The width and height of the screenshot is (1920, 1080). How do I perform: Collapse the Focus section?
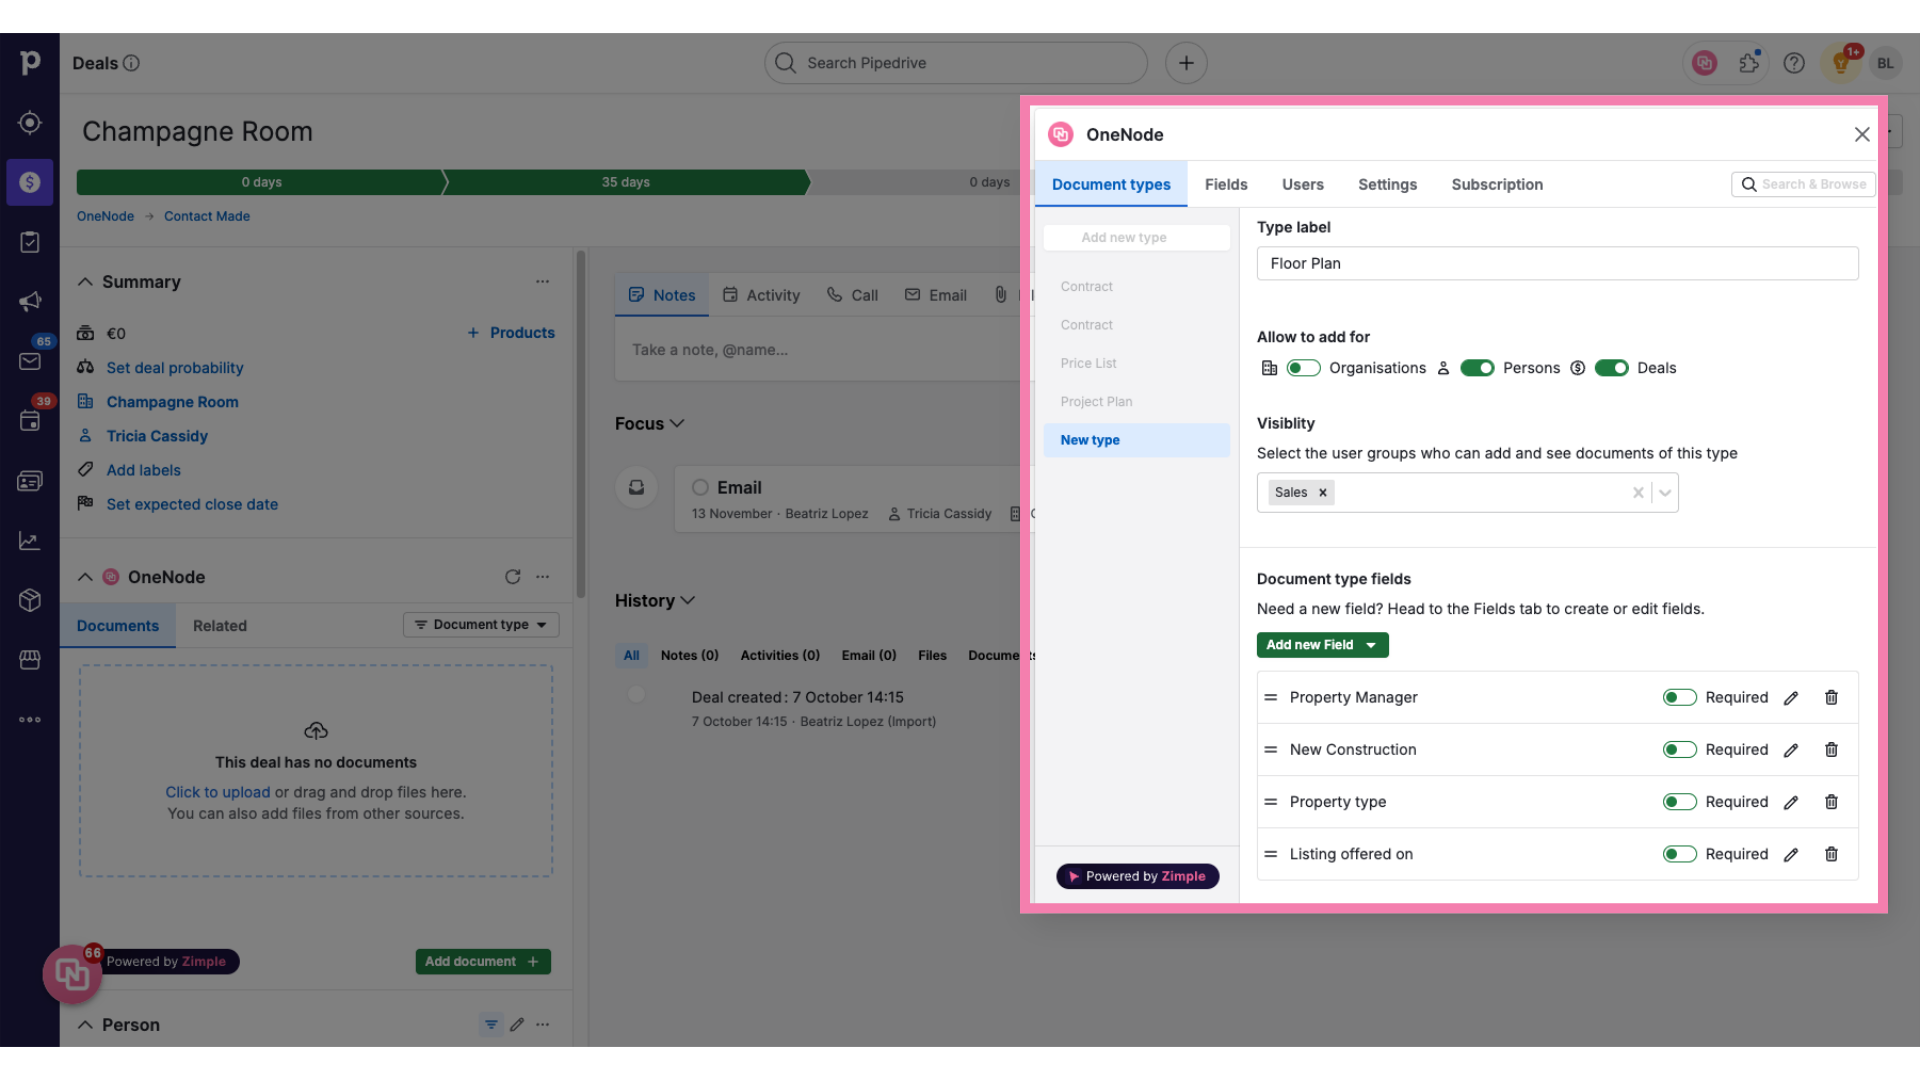click(x=677, y=423)
